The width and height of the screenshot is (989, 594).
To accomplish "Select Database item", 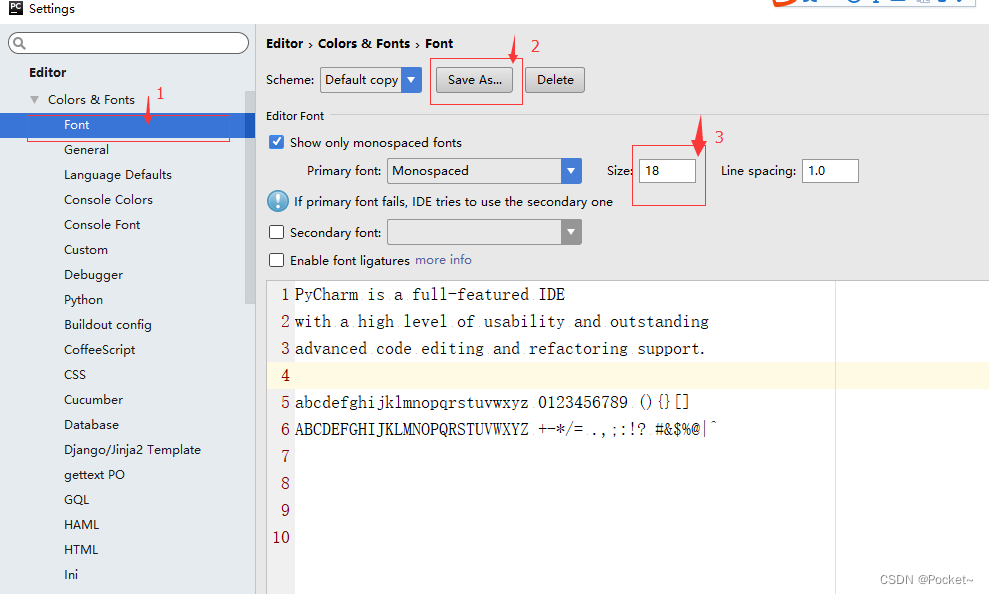I will (x=91, y=424).
